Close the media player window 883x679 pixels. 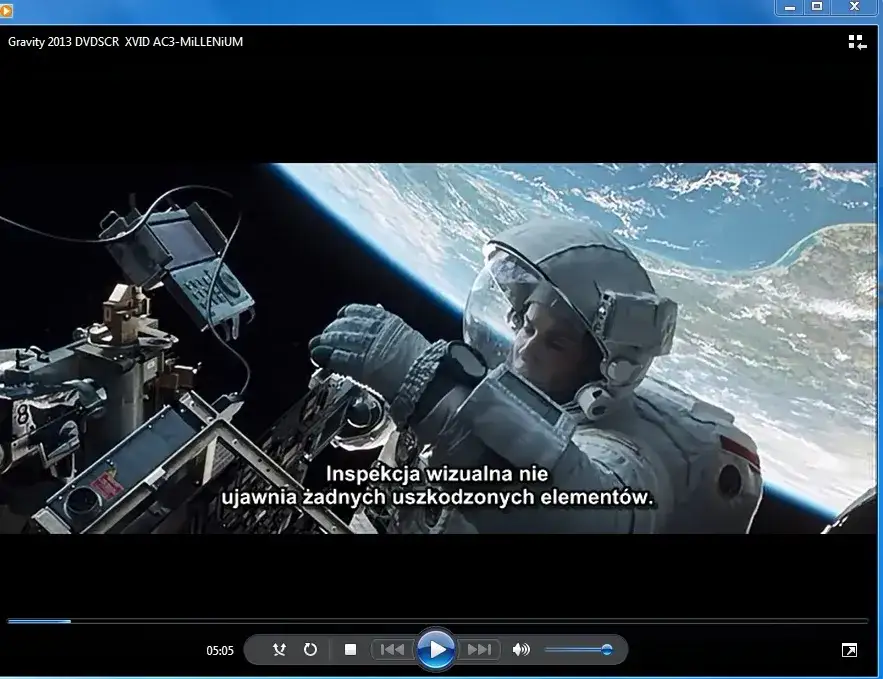coord(854,7)
